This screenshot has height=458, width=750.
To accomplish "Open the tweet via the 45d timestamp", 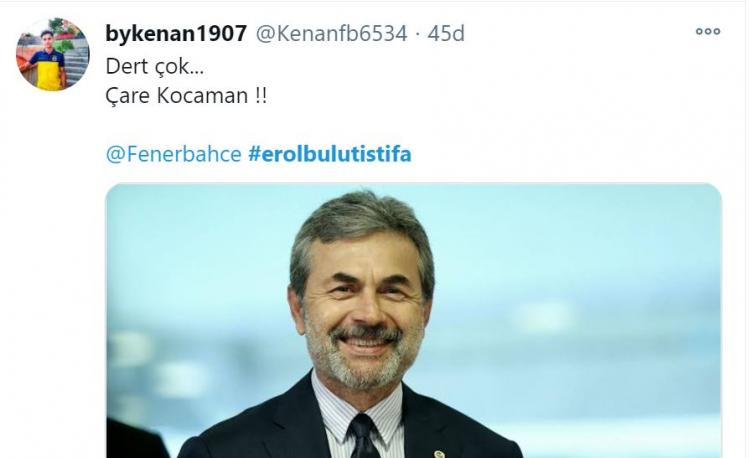I will point(446,33).
